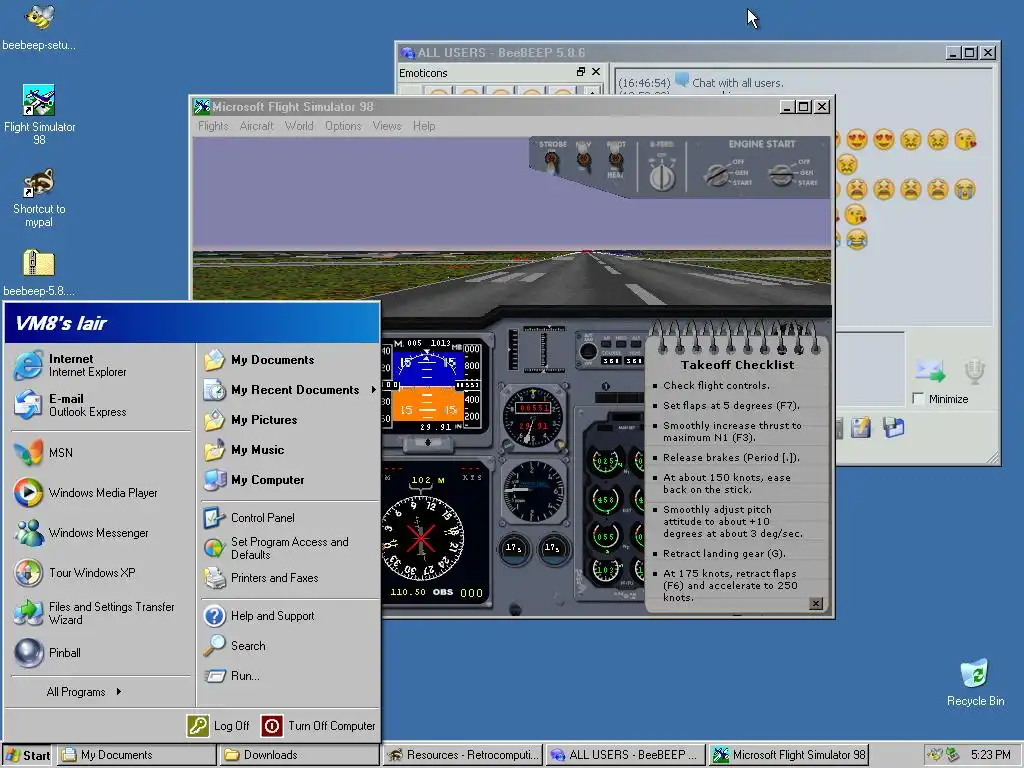Click the send message icon in BeeBEEP
The image size is (1024, 768).
pos(930,371)
